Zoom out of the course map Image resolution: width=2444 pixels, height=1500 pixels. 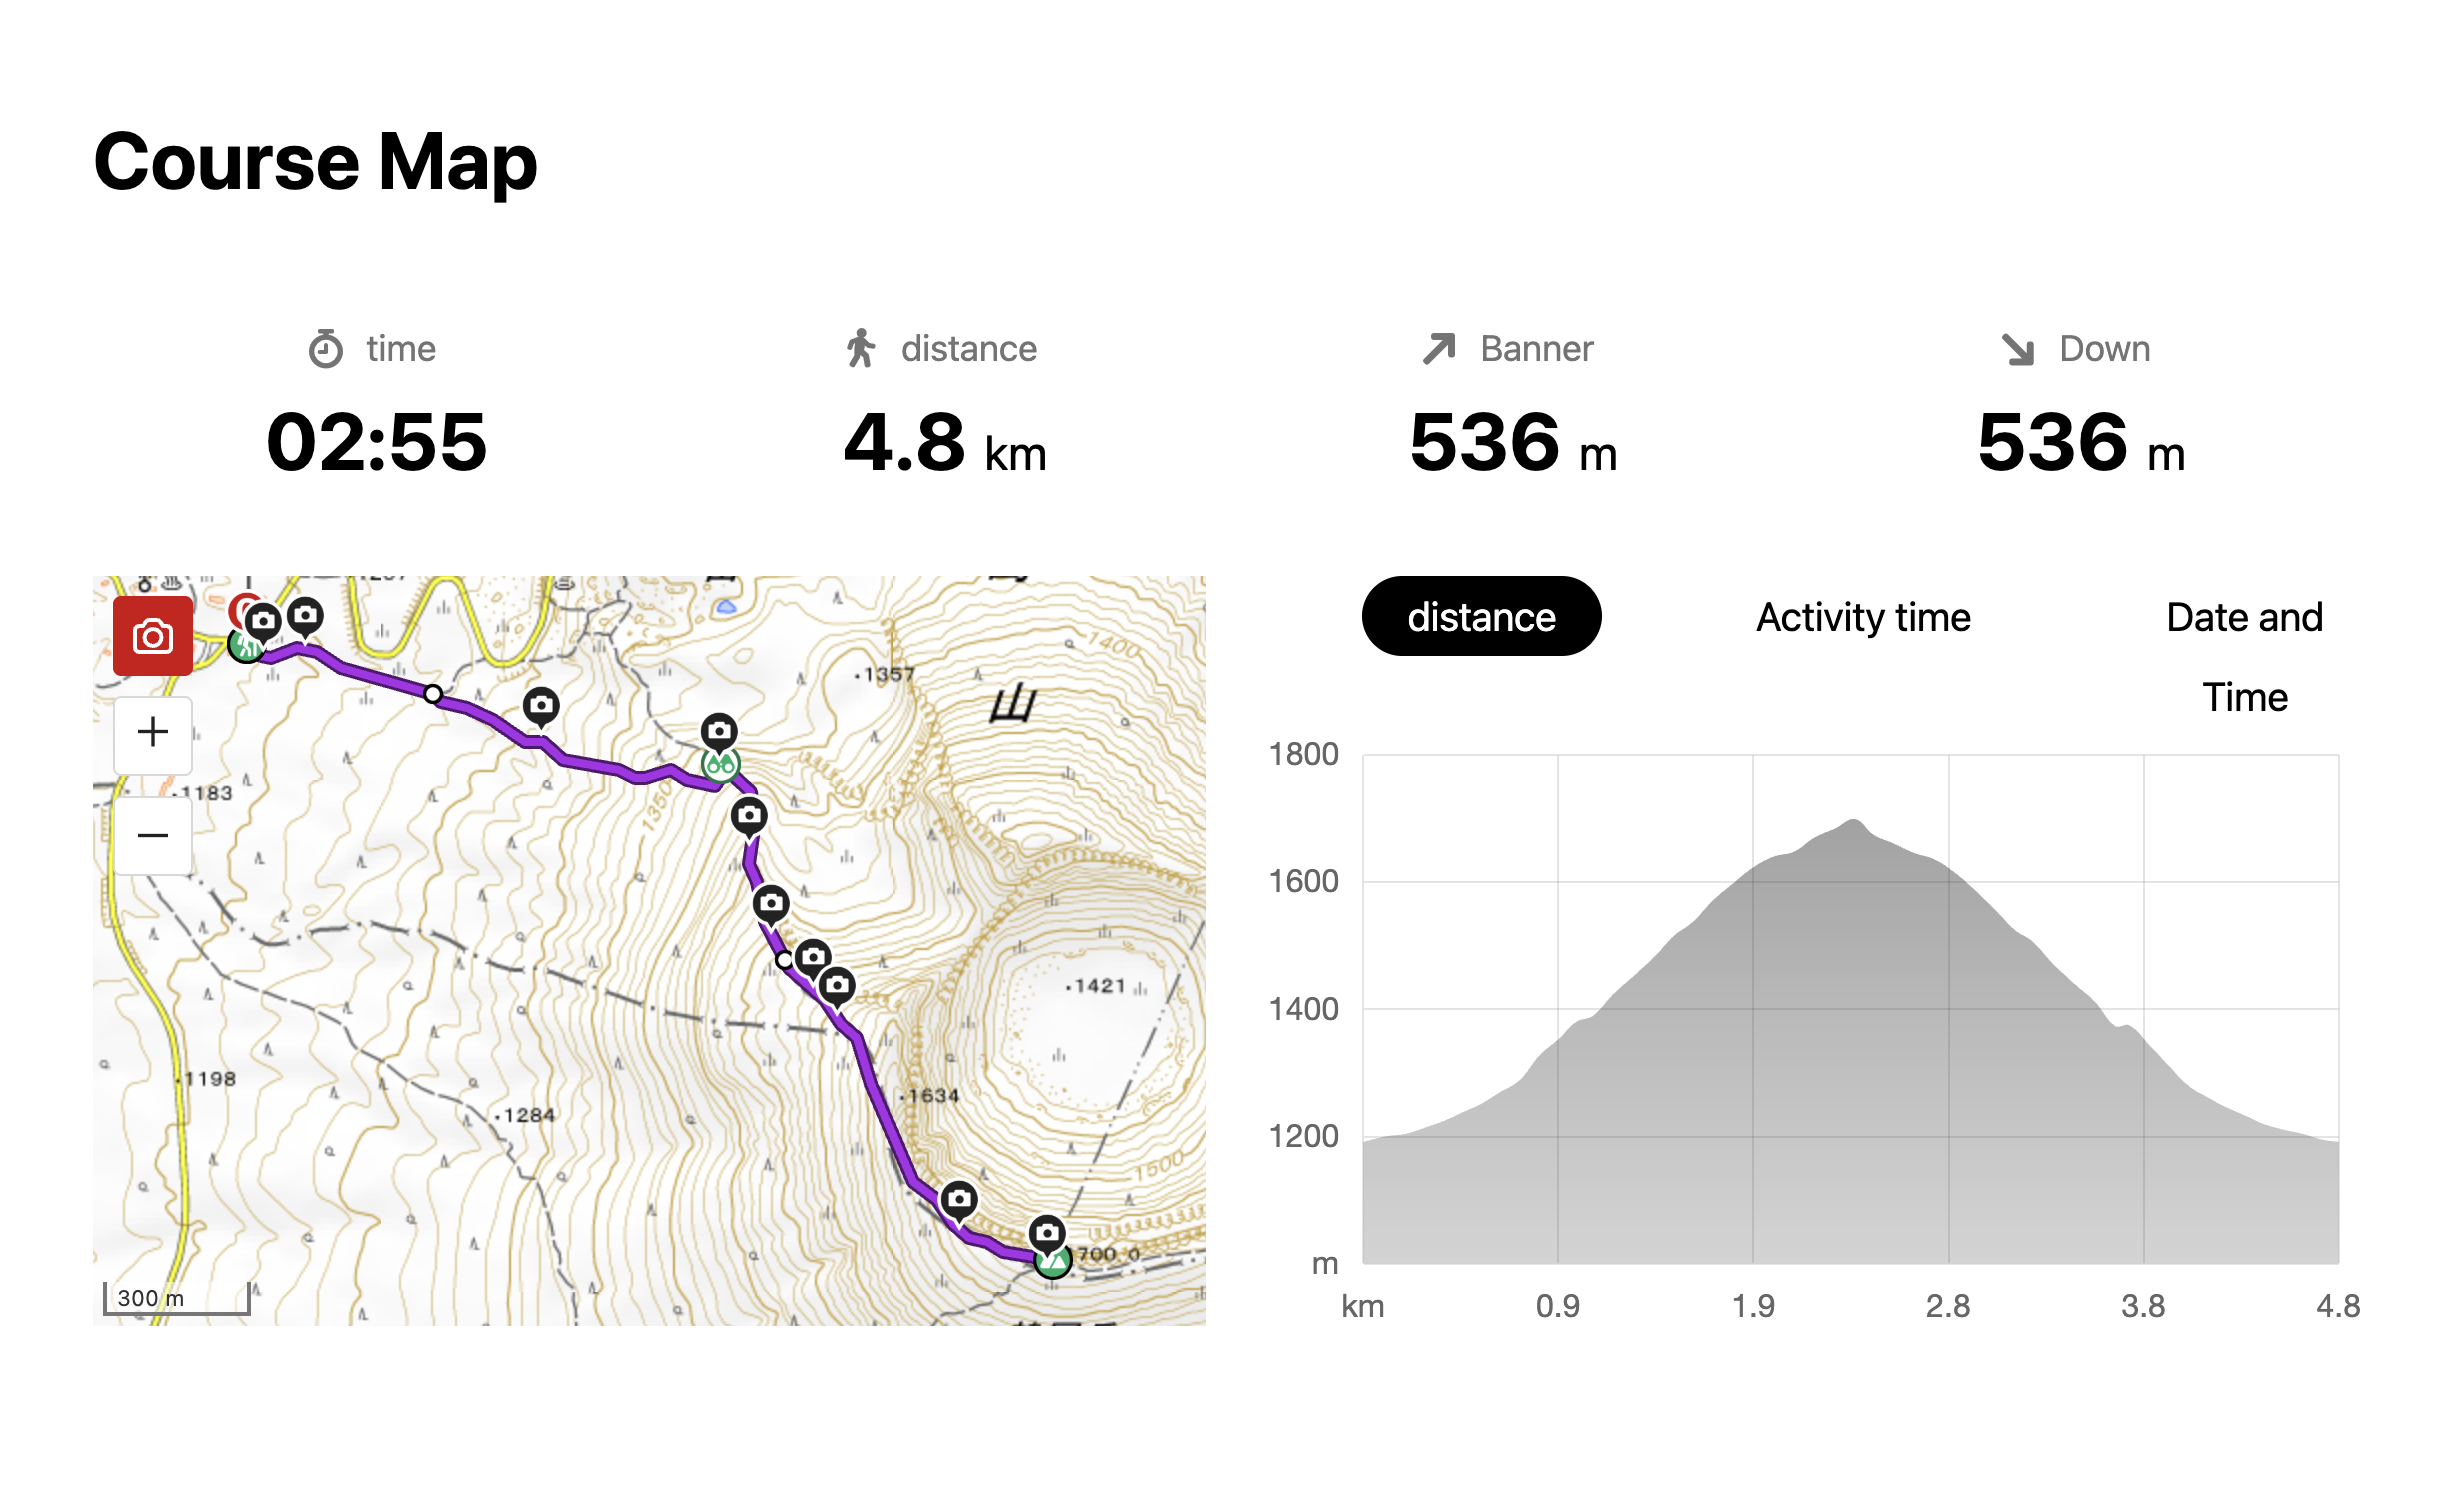pos(152,835)
